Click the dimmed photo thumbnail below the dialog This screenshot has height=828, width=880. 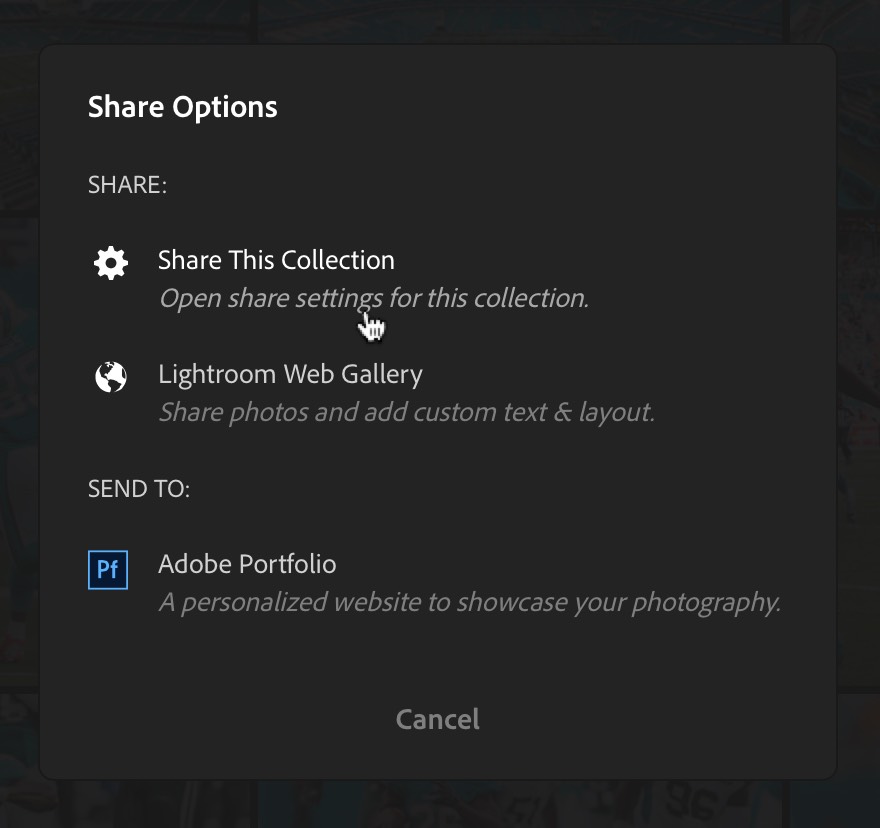(x=438, y=804)
